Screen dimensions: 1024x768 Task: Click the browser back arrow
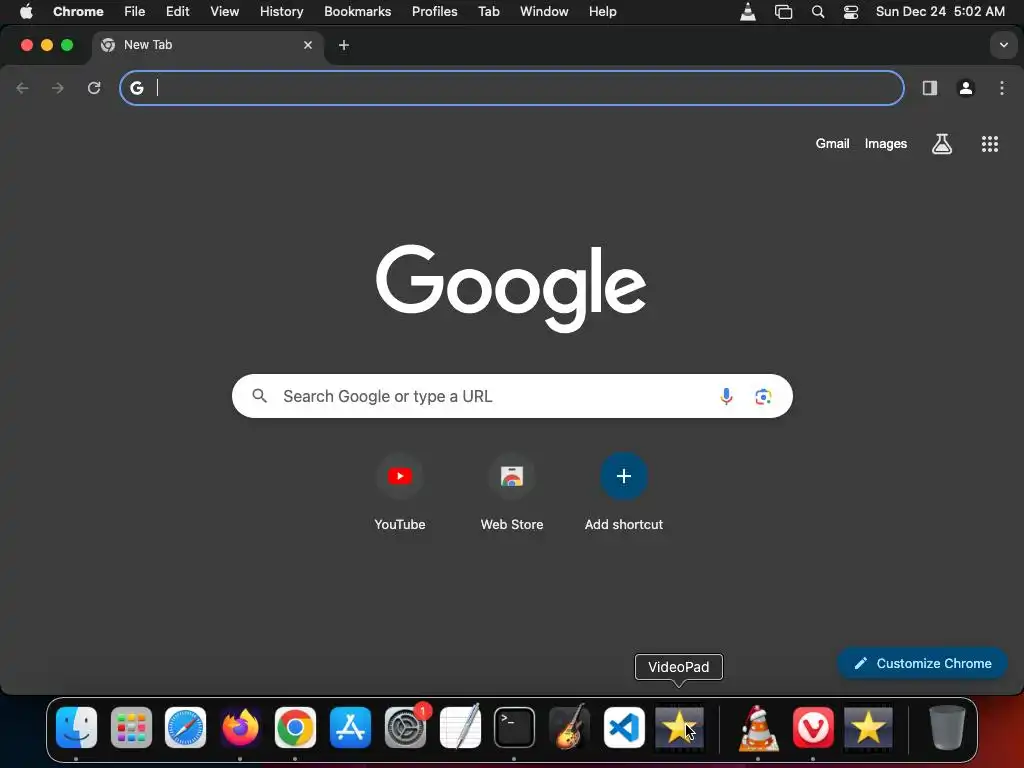(x=22, y=88)
